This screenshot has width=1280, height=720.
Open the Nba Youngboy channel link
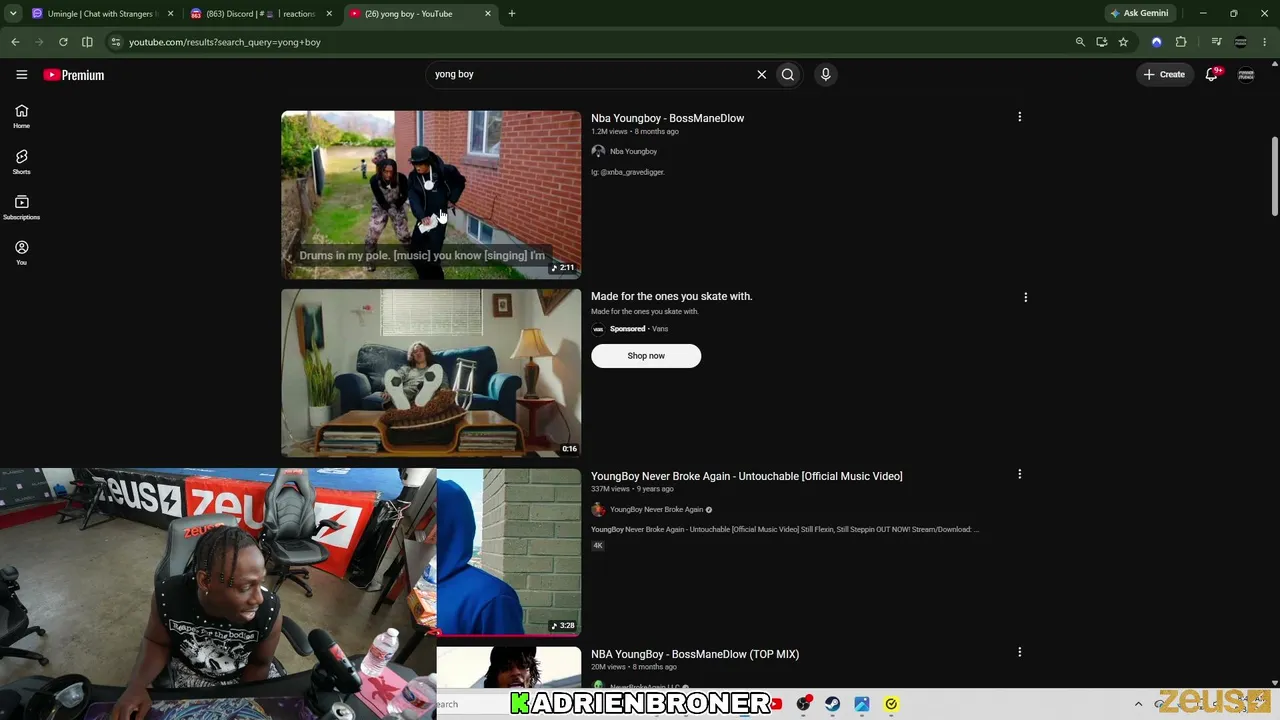[x=633, y=152]
